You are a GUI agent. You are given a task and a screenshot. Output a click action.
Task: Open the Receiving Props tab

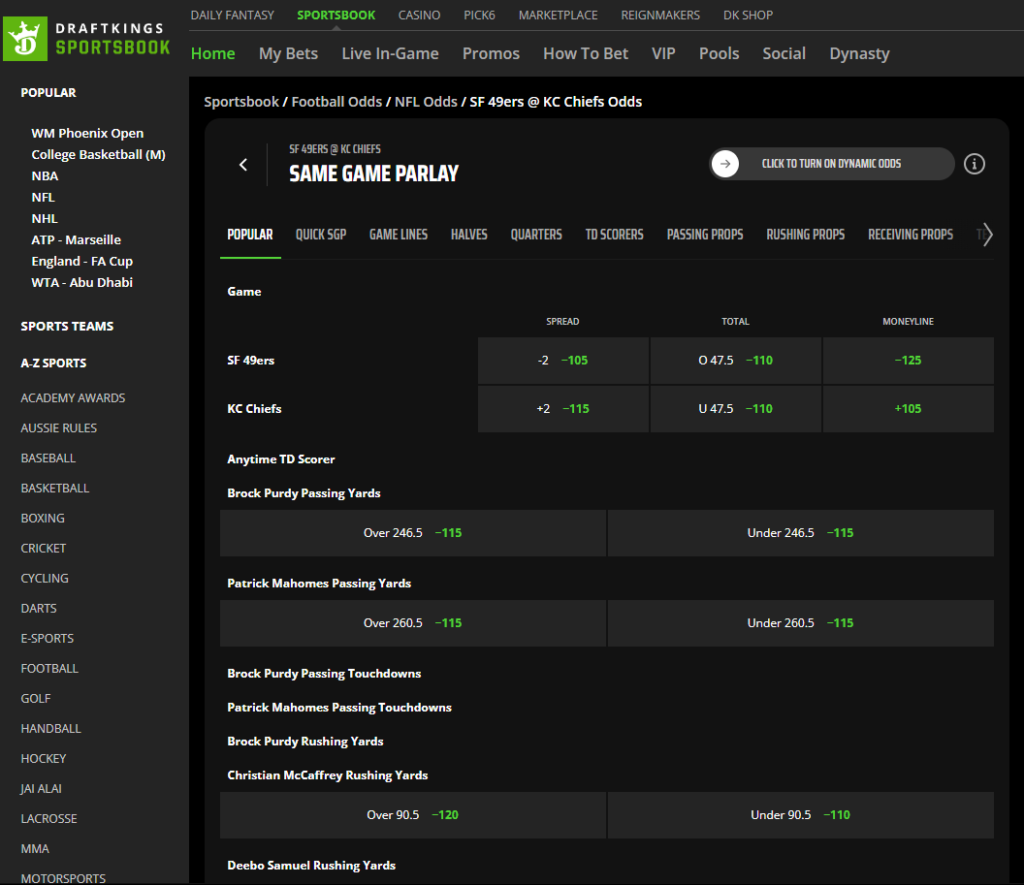[x=910, y=234]
